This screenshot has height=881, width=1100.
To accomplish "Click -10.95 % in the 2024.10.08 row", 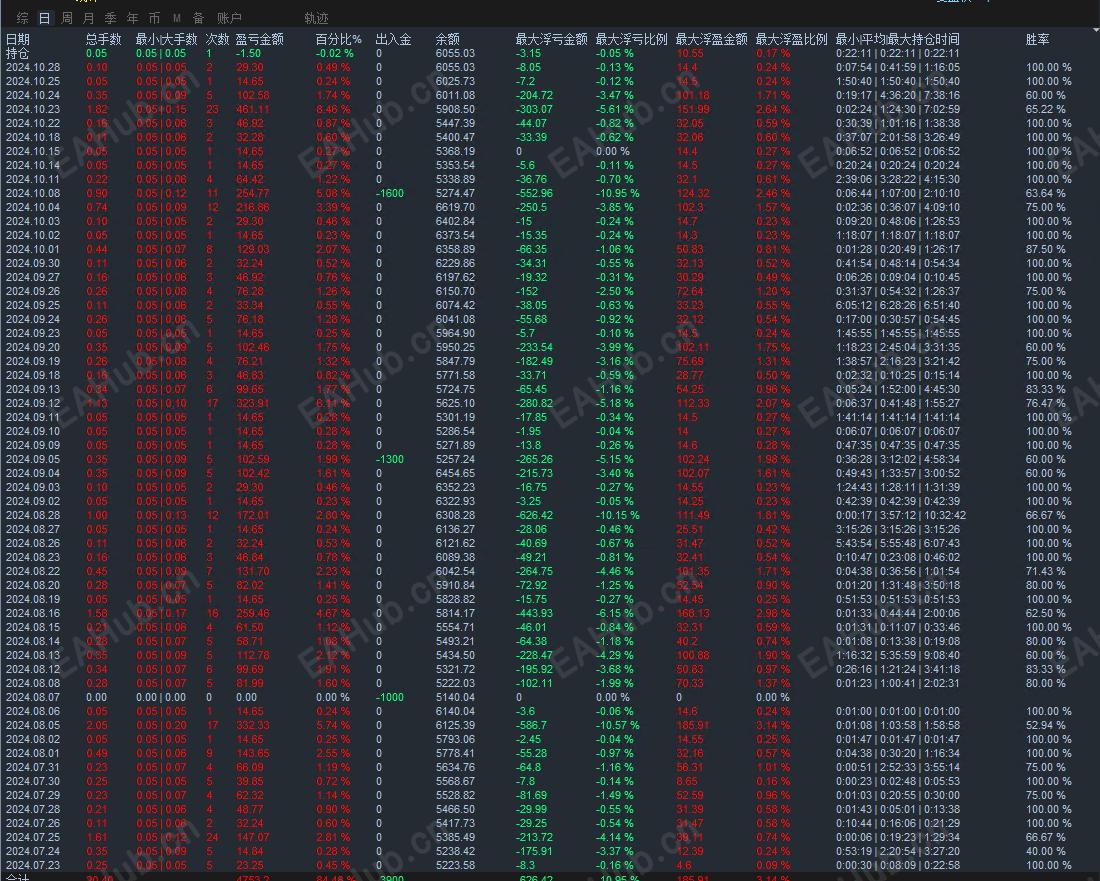I will pos(618,194).
